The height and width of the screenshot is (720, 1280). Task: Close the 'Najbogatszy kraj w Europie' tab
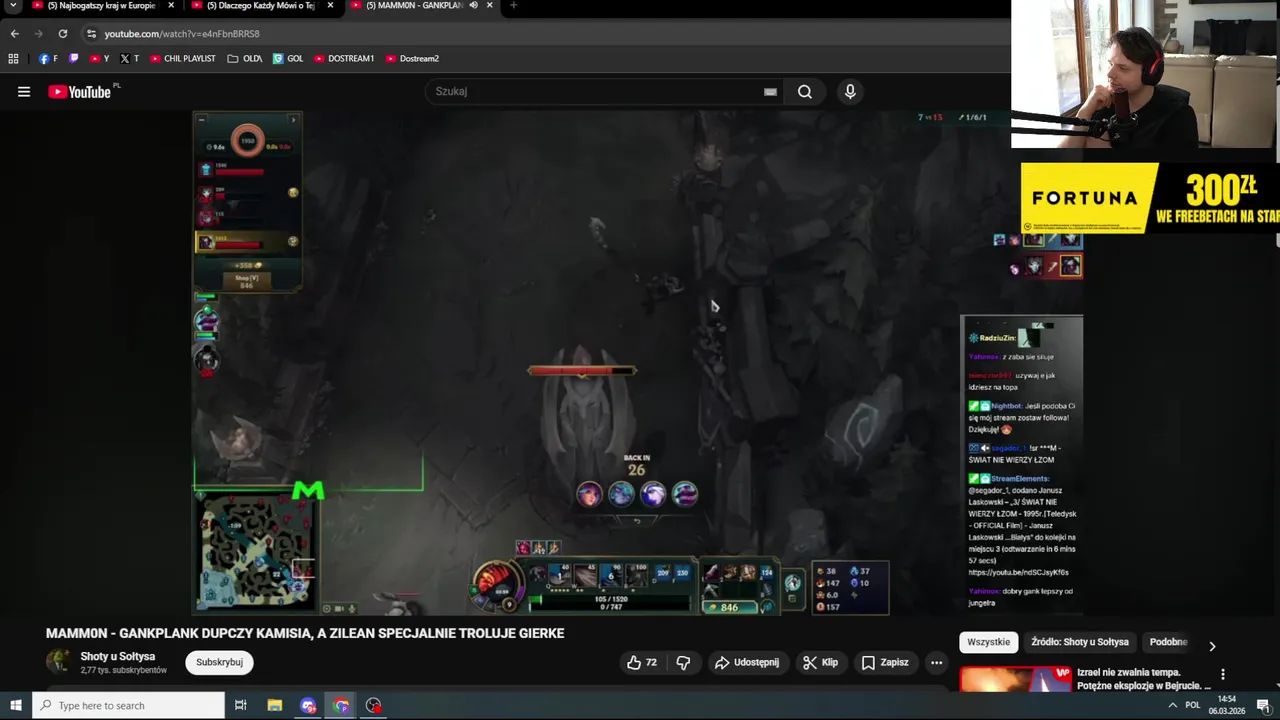pos(171,5)
